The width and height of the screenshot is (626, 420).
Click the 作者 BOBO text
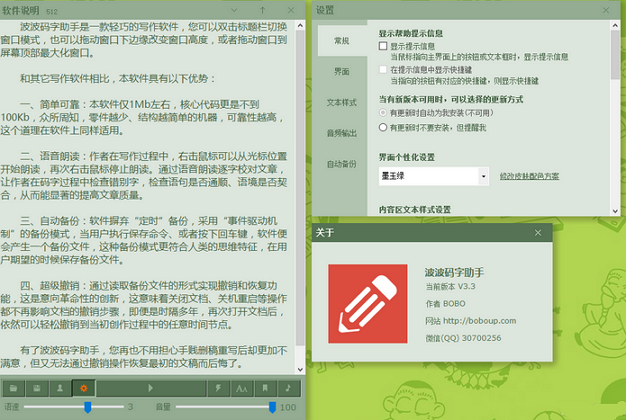(446, 304)
